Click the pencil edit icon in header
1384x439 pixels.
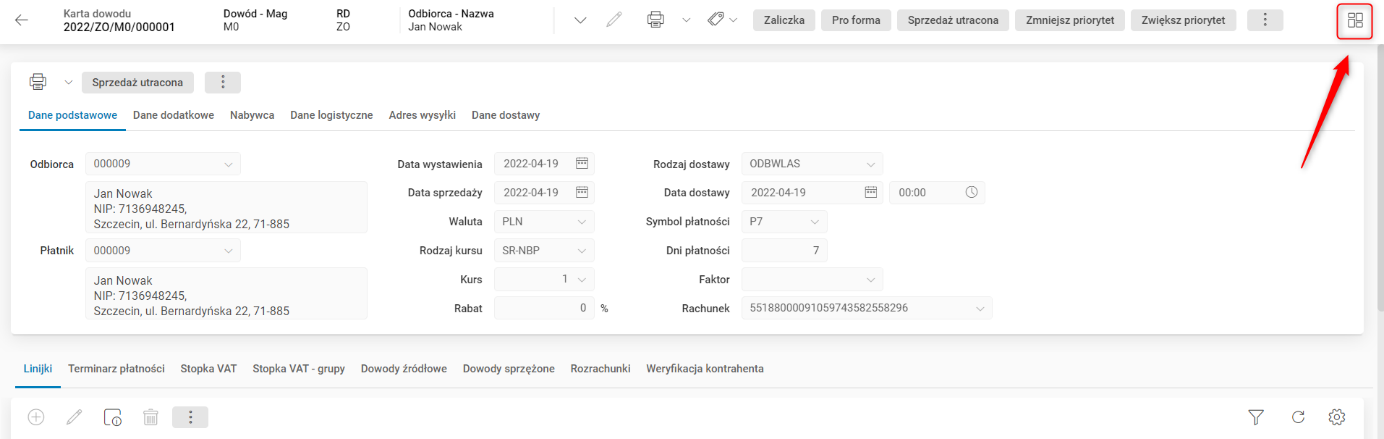(x=615, y=20)
